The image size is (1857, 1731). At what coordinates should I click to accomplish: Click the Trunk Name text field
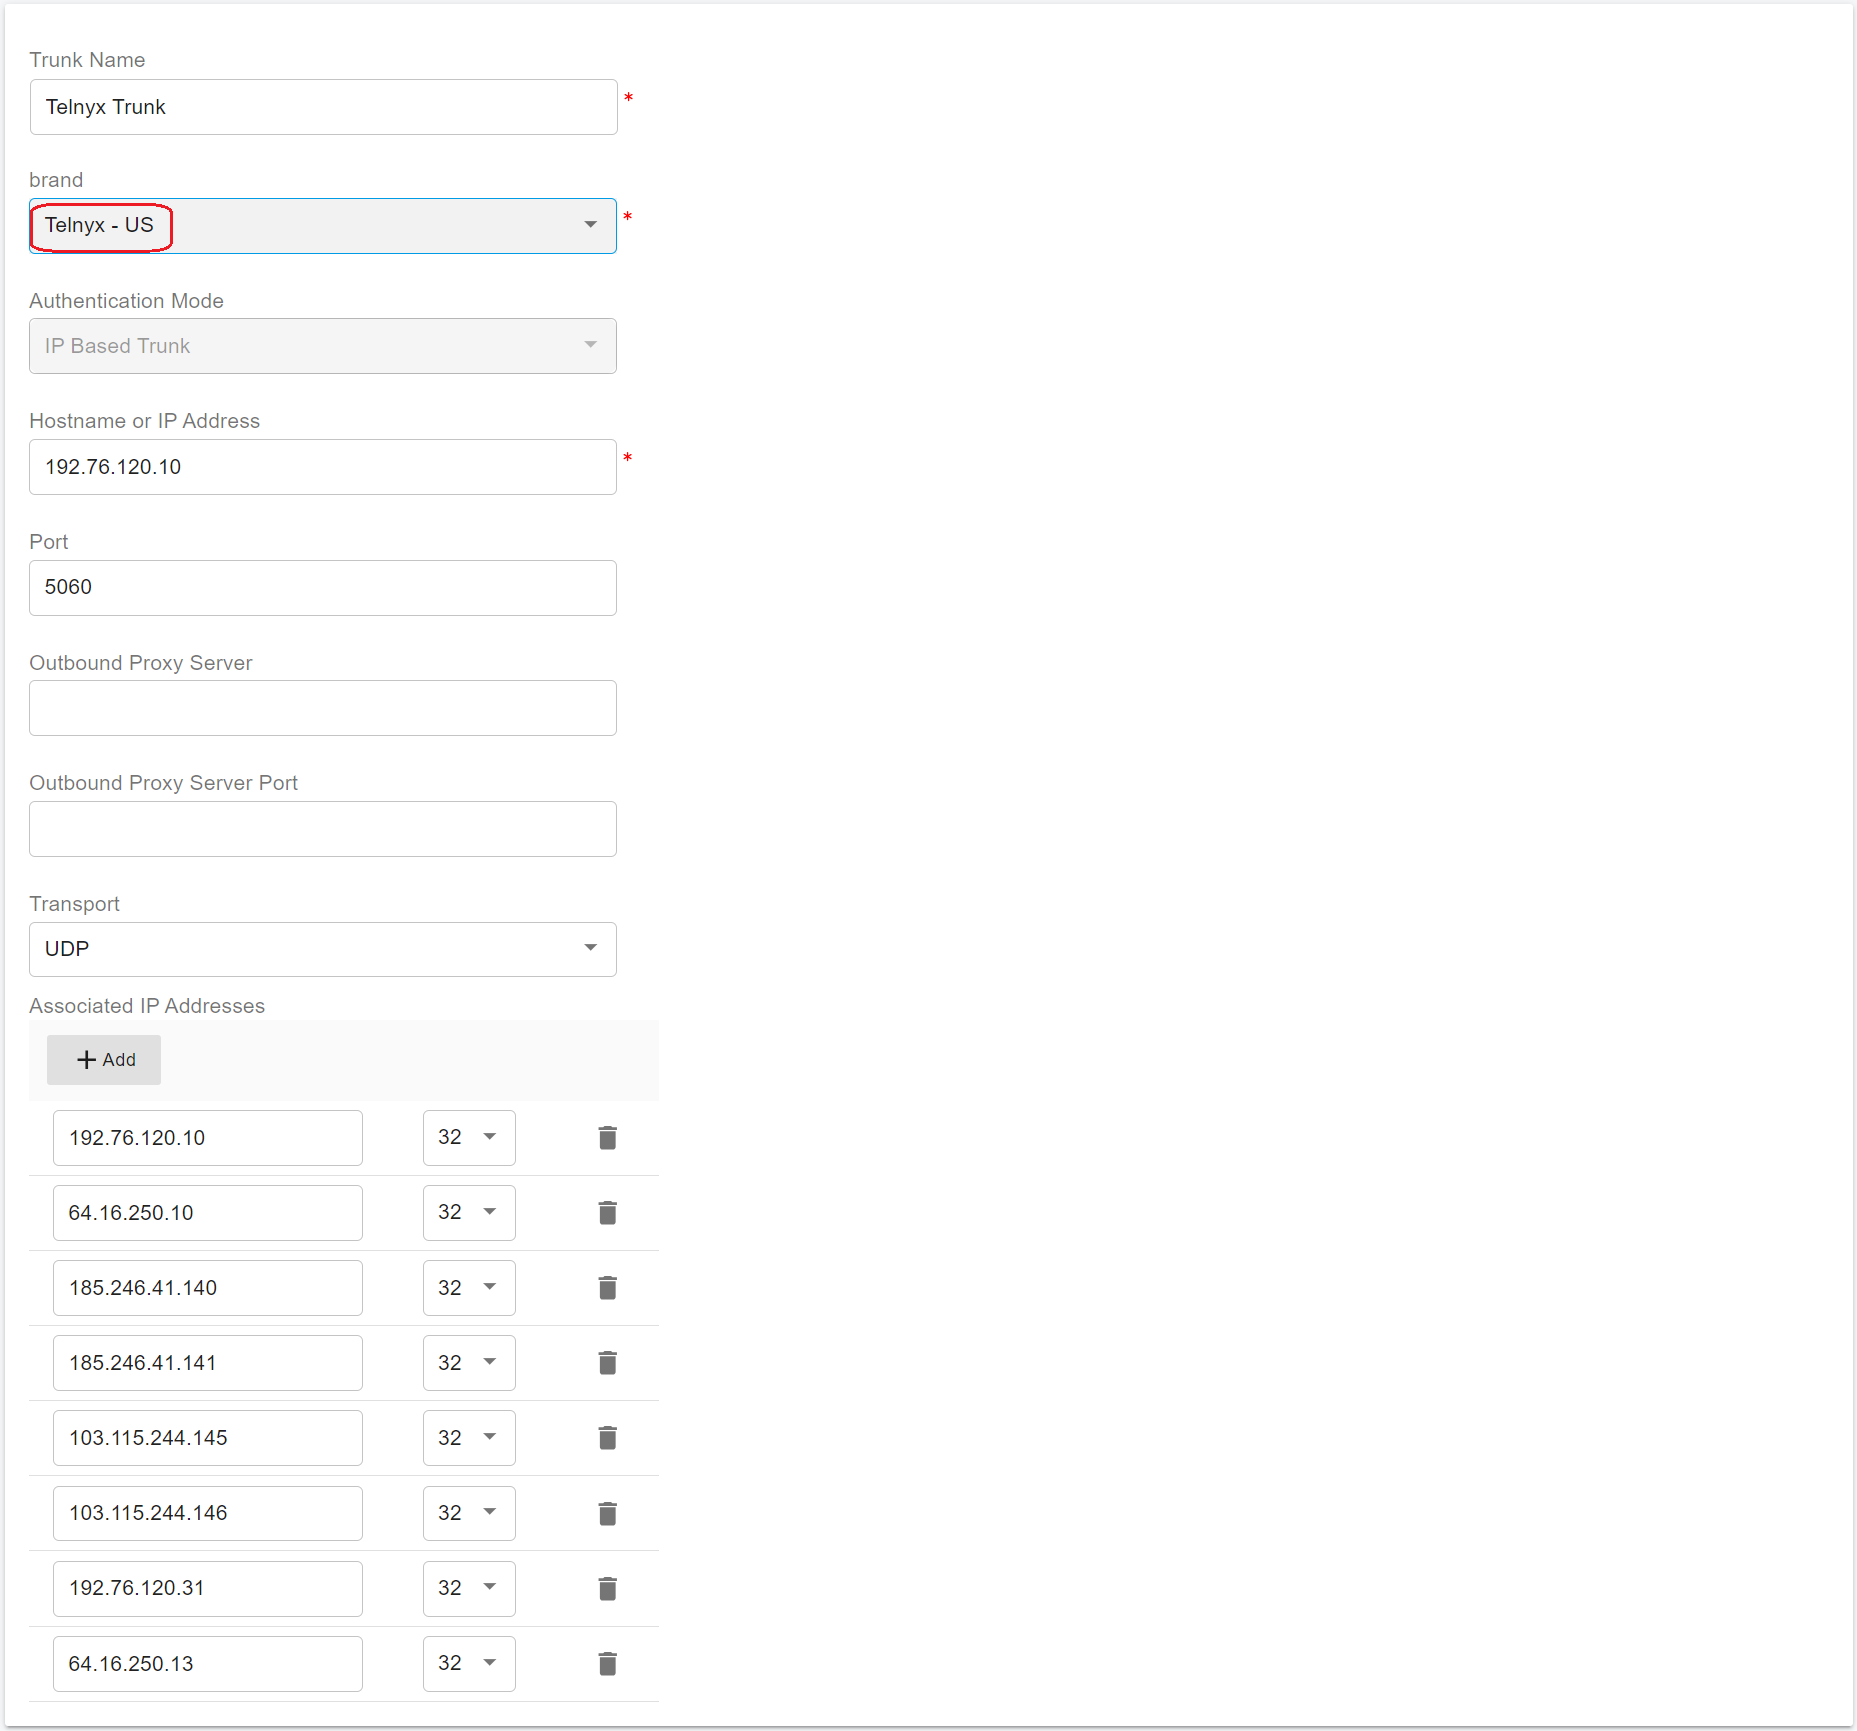323,107
